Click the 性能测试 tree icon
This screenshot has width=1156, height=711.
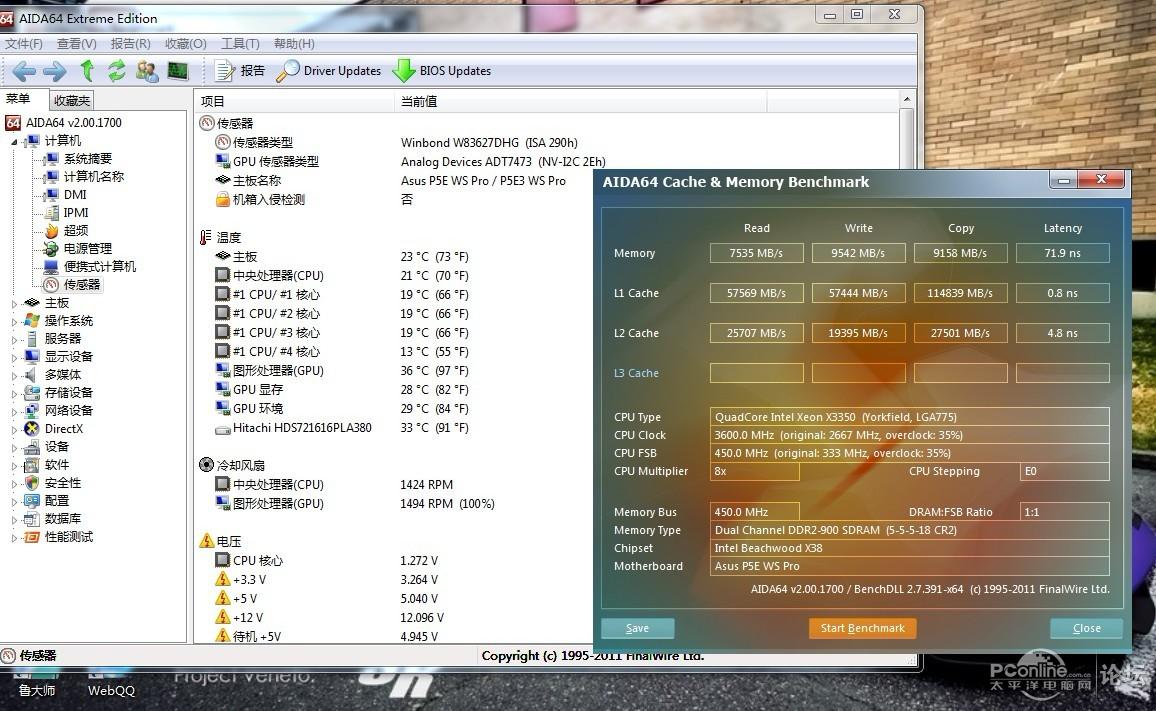(32, 537)
